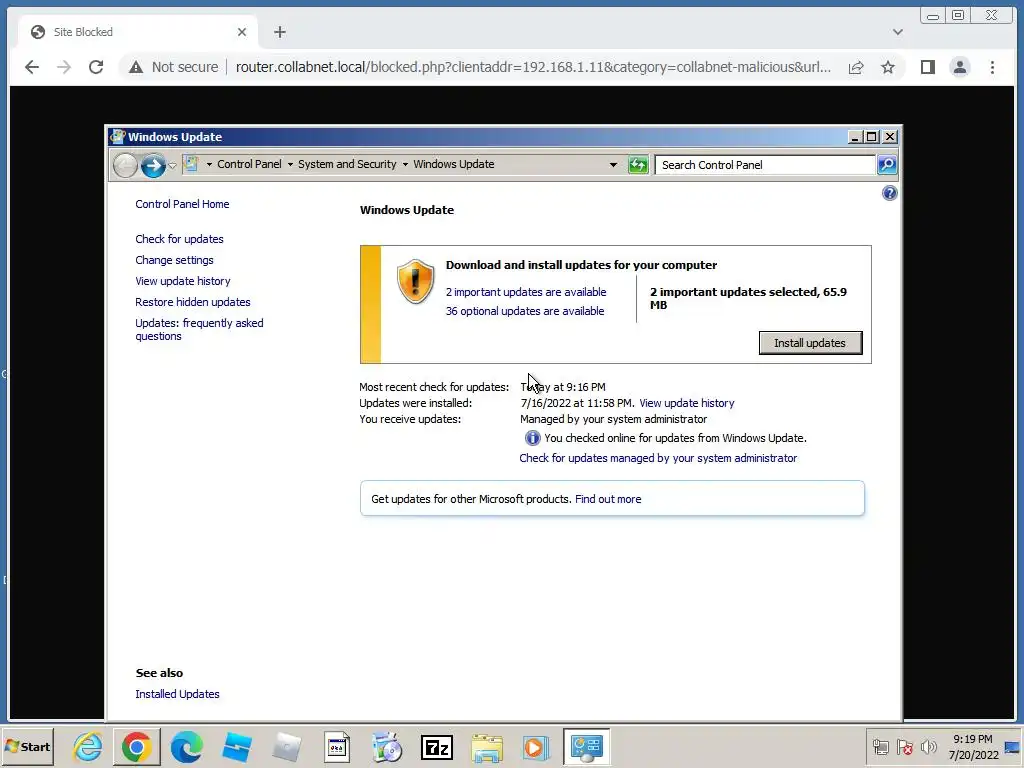Viewport: 1024px width, 768px height.
Task: Open Windows Update help icon
Action: tap(889, 193)
